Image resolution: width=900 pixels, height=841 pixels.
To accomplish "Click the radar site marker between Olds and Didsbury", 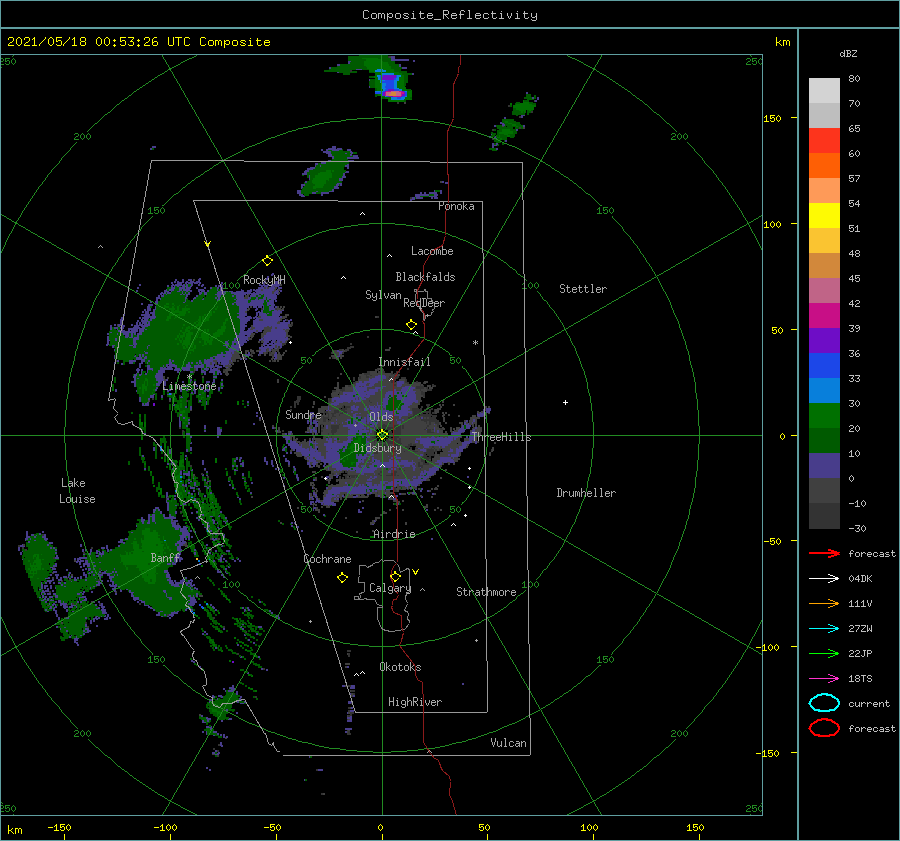I will coord(382,435).
